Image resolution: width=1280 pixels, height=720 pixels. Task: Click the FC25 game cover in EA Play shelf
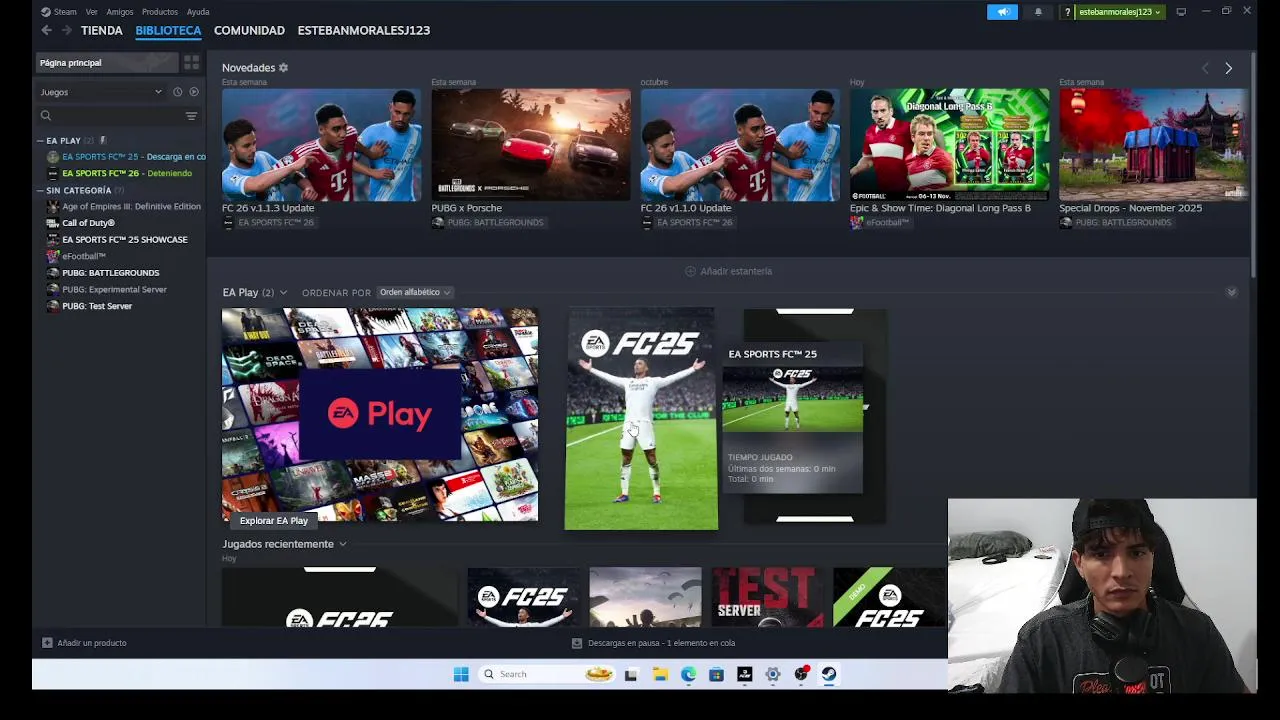click(641, 418)
